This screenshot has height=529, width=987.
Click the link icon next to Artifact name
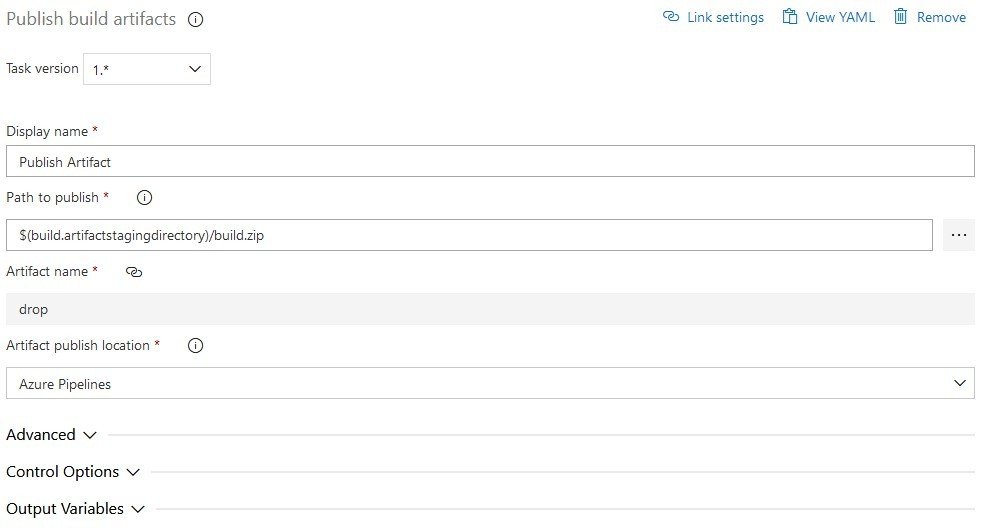coord(134,272)
